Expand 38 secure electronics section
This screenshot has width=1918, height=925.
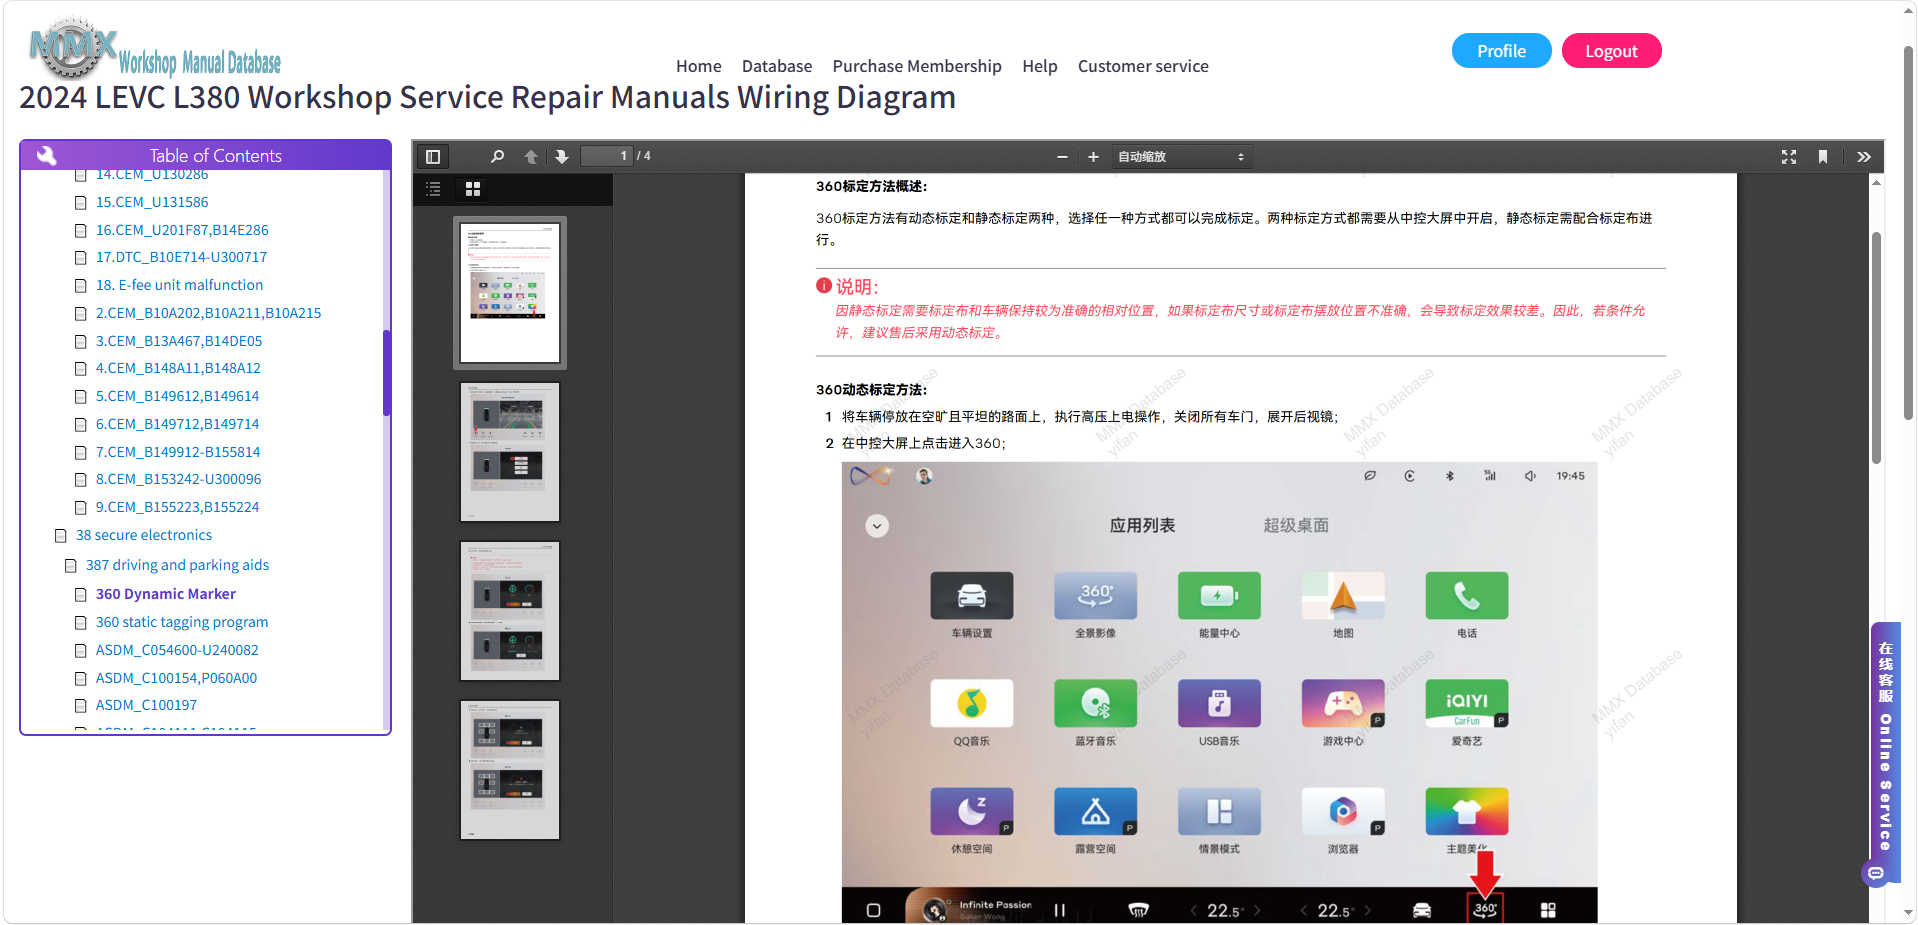tap(144, 535)
